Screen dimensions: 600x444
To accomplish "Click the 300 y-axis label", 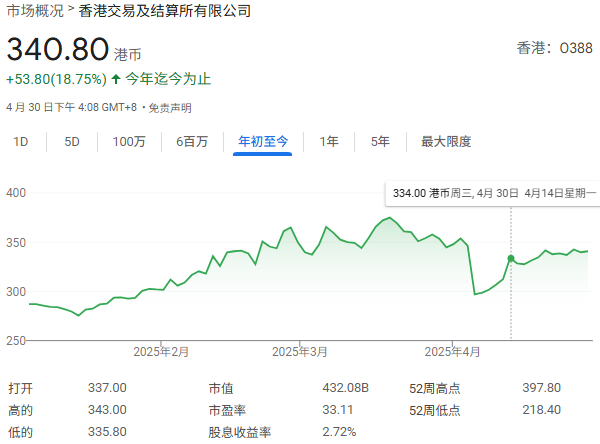I will pyautogui.click(x=16, y=292).
